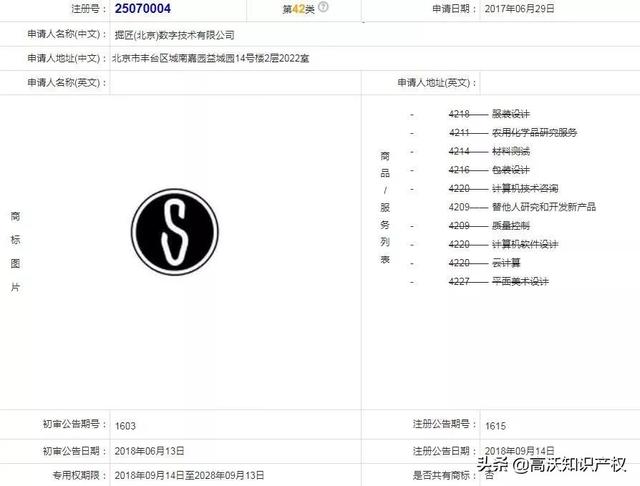Click the 申请人名称(英文) label
The width and height of the screenshot is (640, 486).
[x=67, y=83]
